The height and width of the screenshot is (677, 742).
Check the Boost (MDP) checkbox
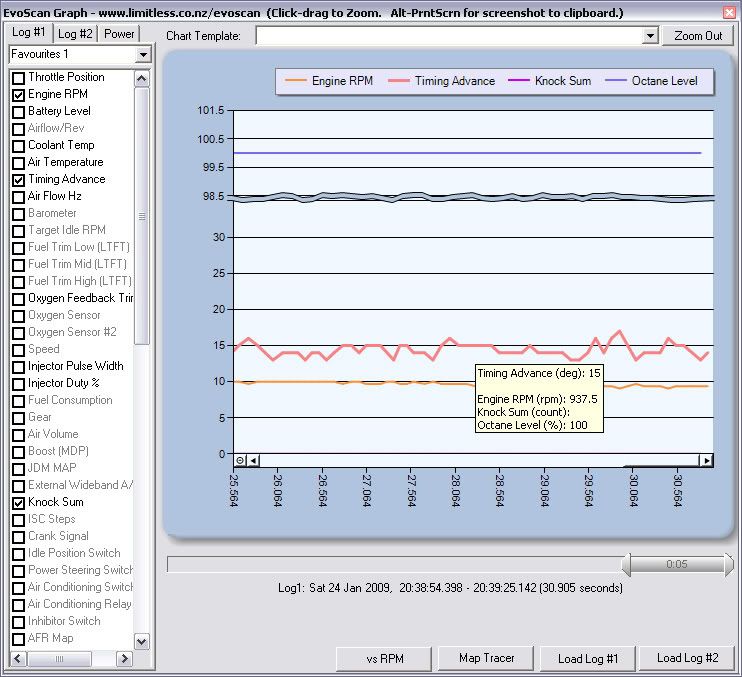[x=18, y=452]
